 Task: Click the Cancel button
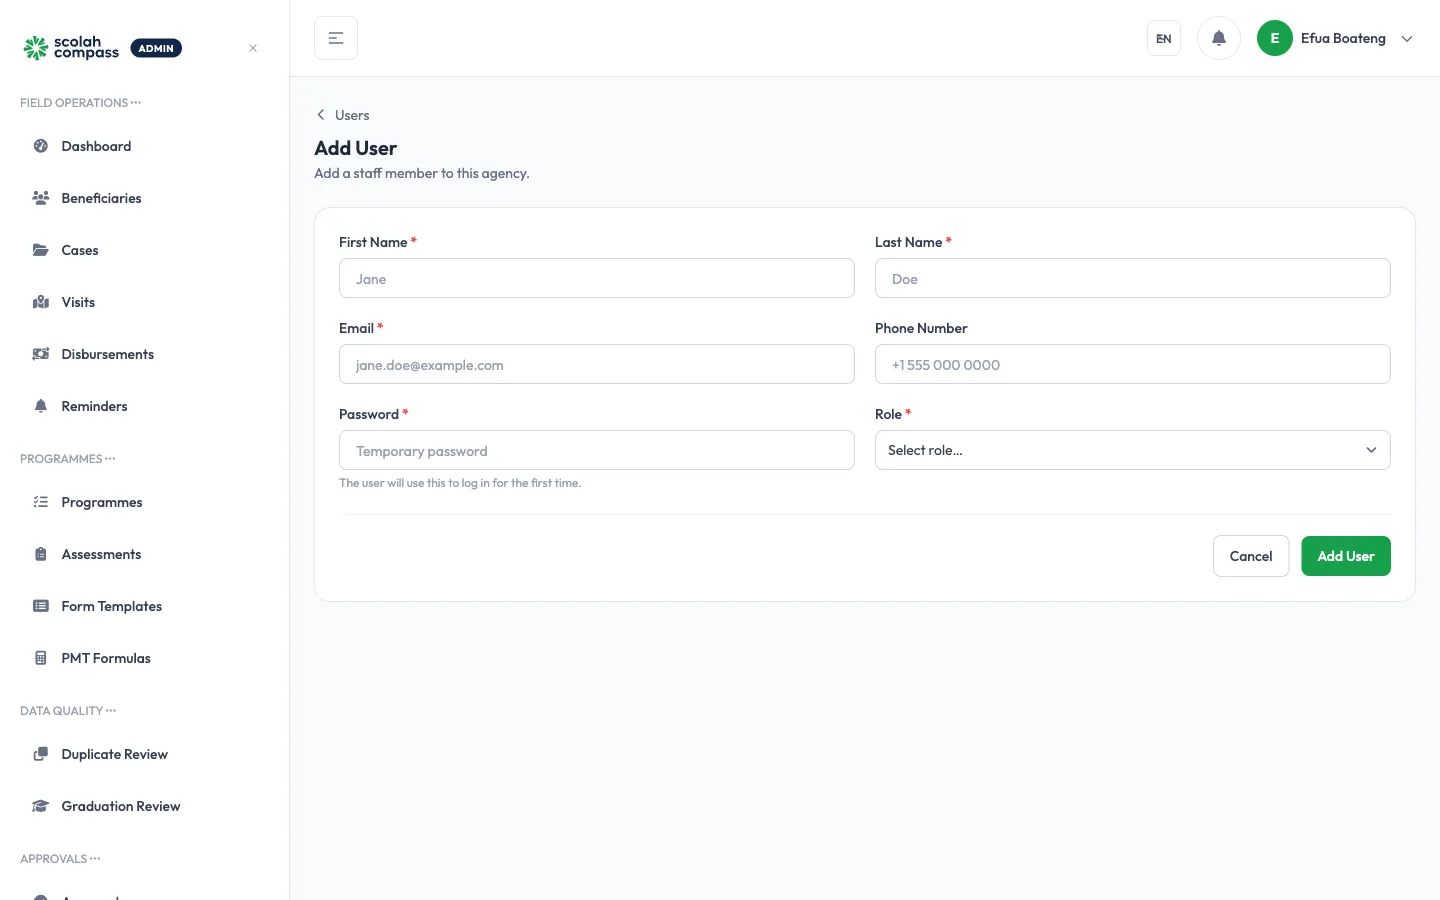(1250, 556)
